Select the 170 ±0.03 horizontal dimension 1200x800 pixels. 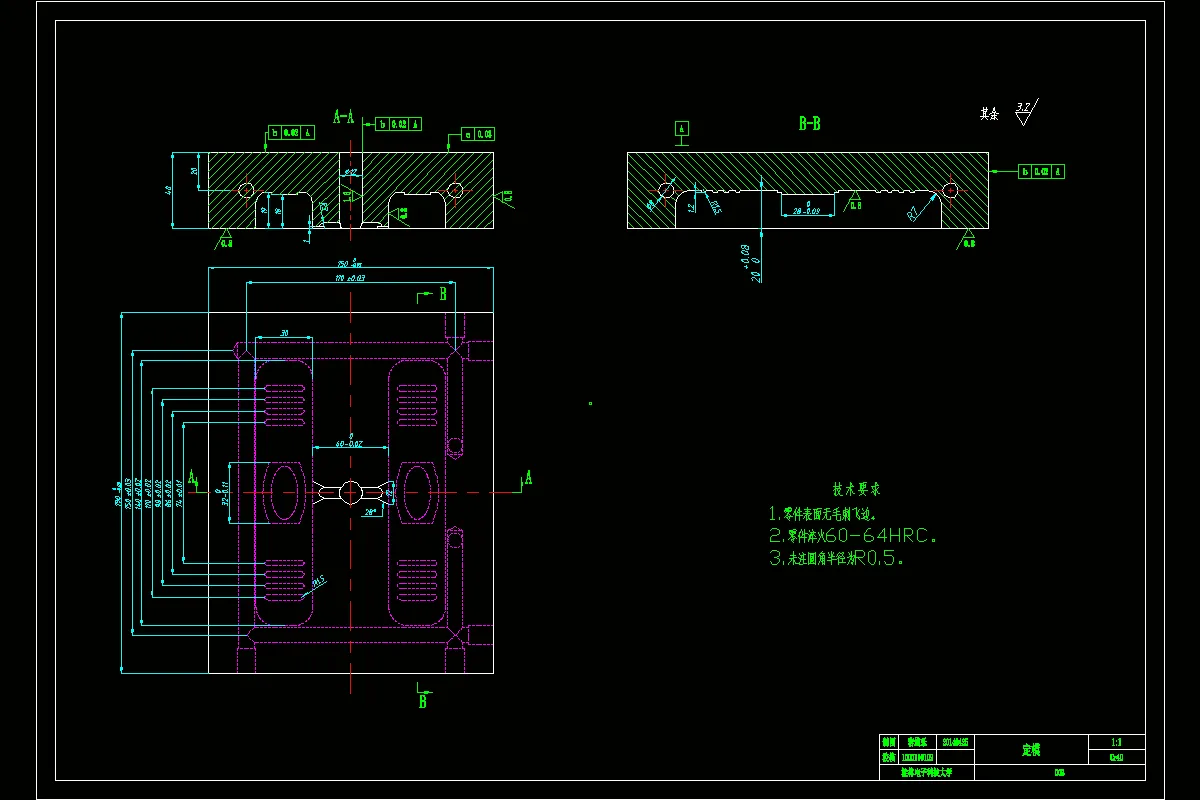click(x=349, y=278)
